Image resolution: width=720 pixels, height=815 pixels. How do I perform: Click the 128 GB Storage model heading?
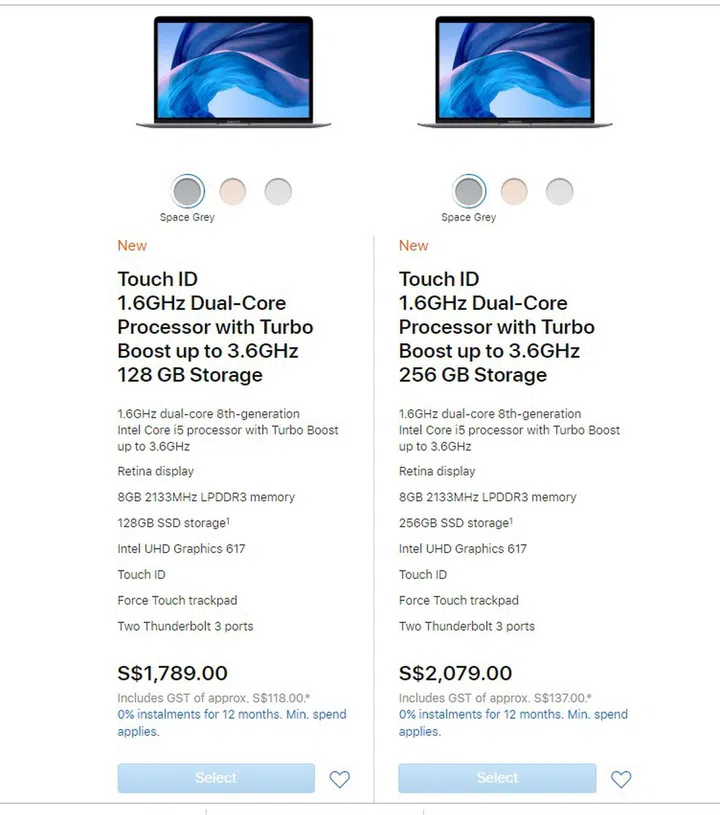pos(215,327)
